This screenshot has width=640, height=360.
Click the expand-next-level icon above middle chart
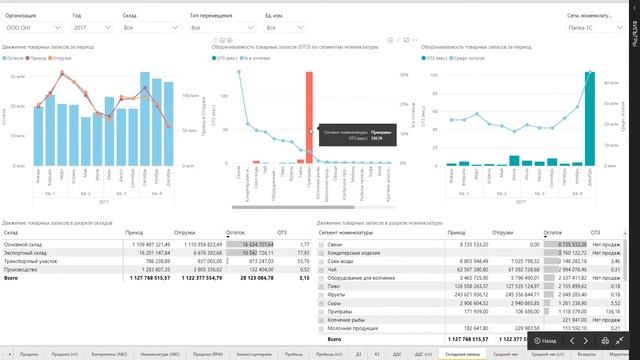pyautogui.click(x=229, y=40)
